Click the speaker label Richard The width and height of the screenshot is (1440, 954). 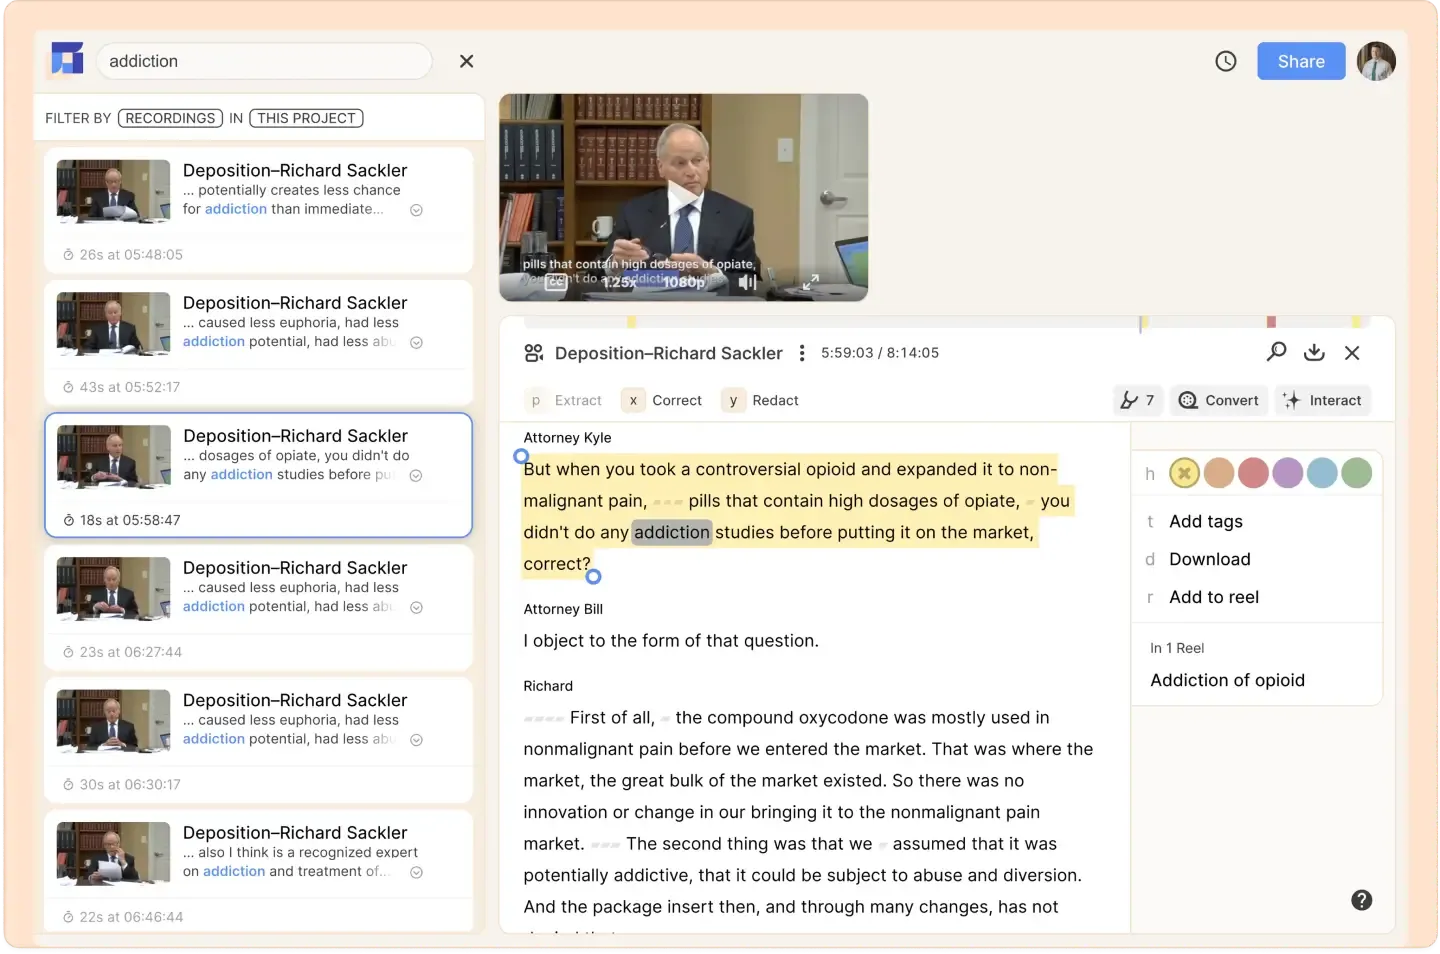tap(548, 686)
